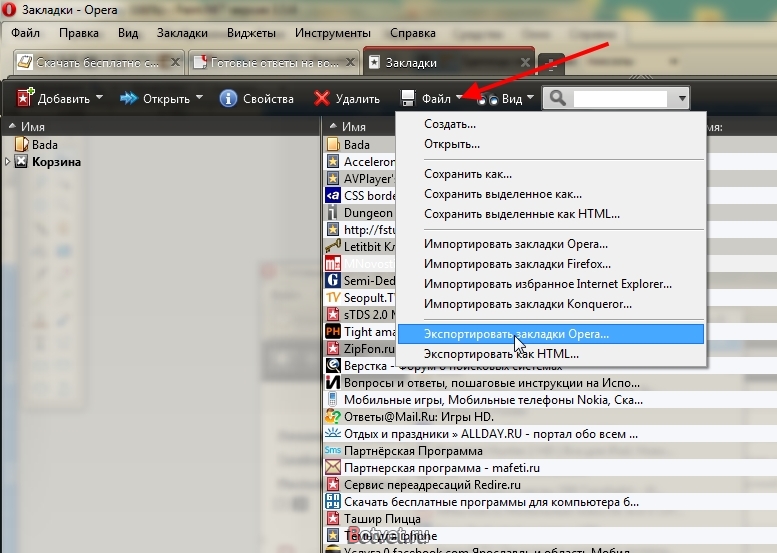The height and width of the screenshot is (553, 777).
Task: Select the Bada folder icon in left tree
Action: click(x=22, y=144)
